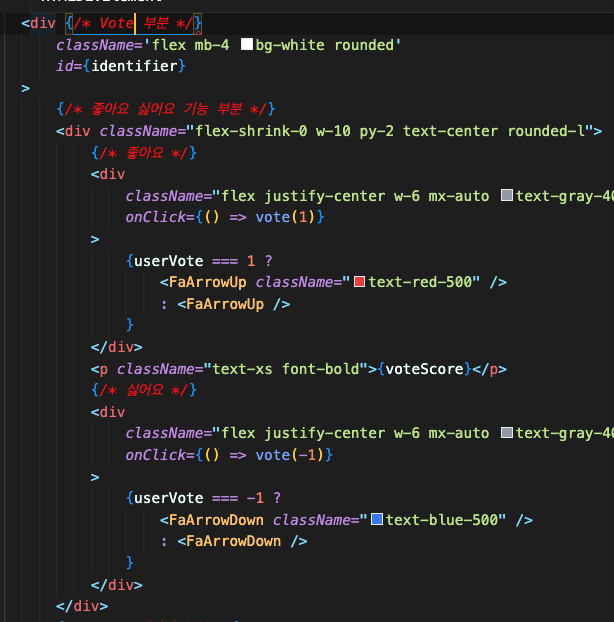The height and width of the screenshot is (622, 614).
Task: Click the '싫어요' comment line
Action: (144, 390)
